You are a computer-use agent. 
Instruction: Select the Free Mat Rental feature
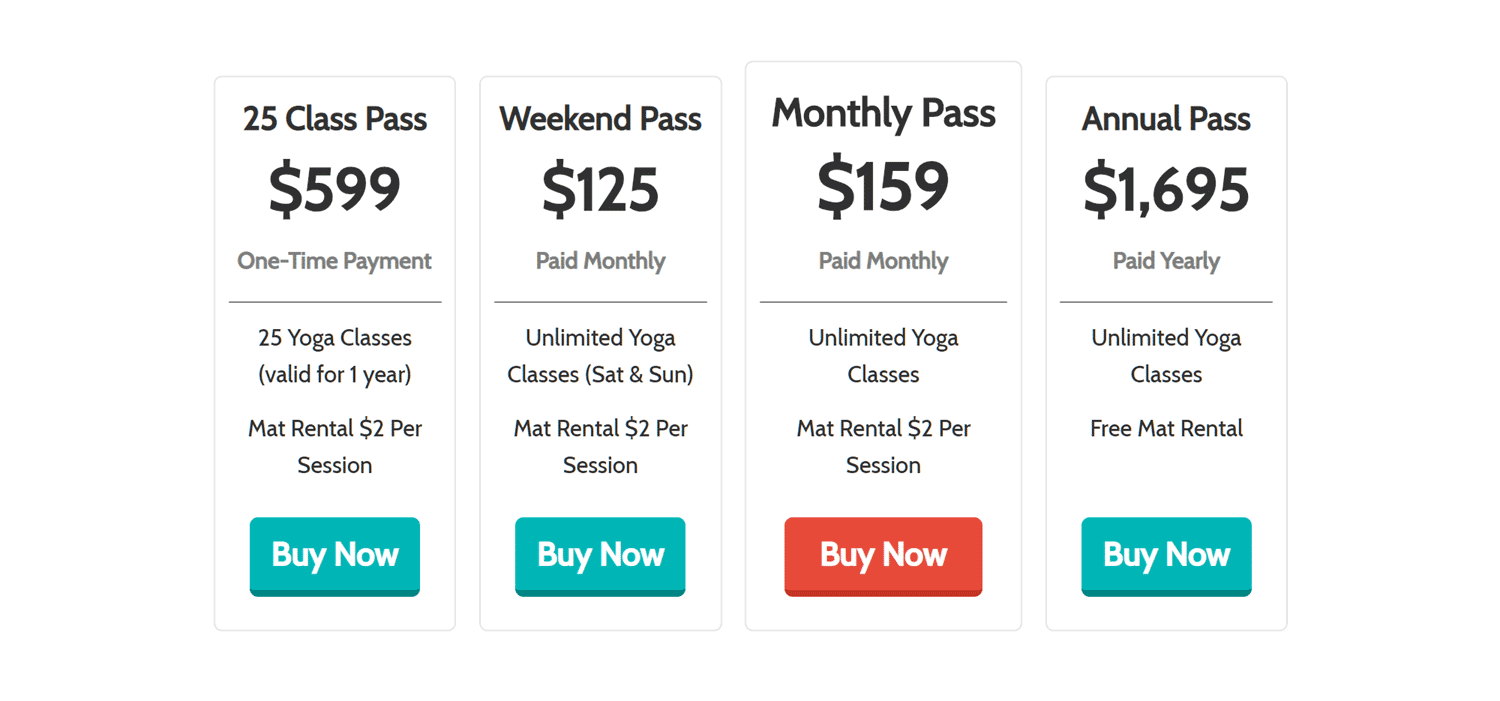pos(1166,429)
